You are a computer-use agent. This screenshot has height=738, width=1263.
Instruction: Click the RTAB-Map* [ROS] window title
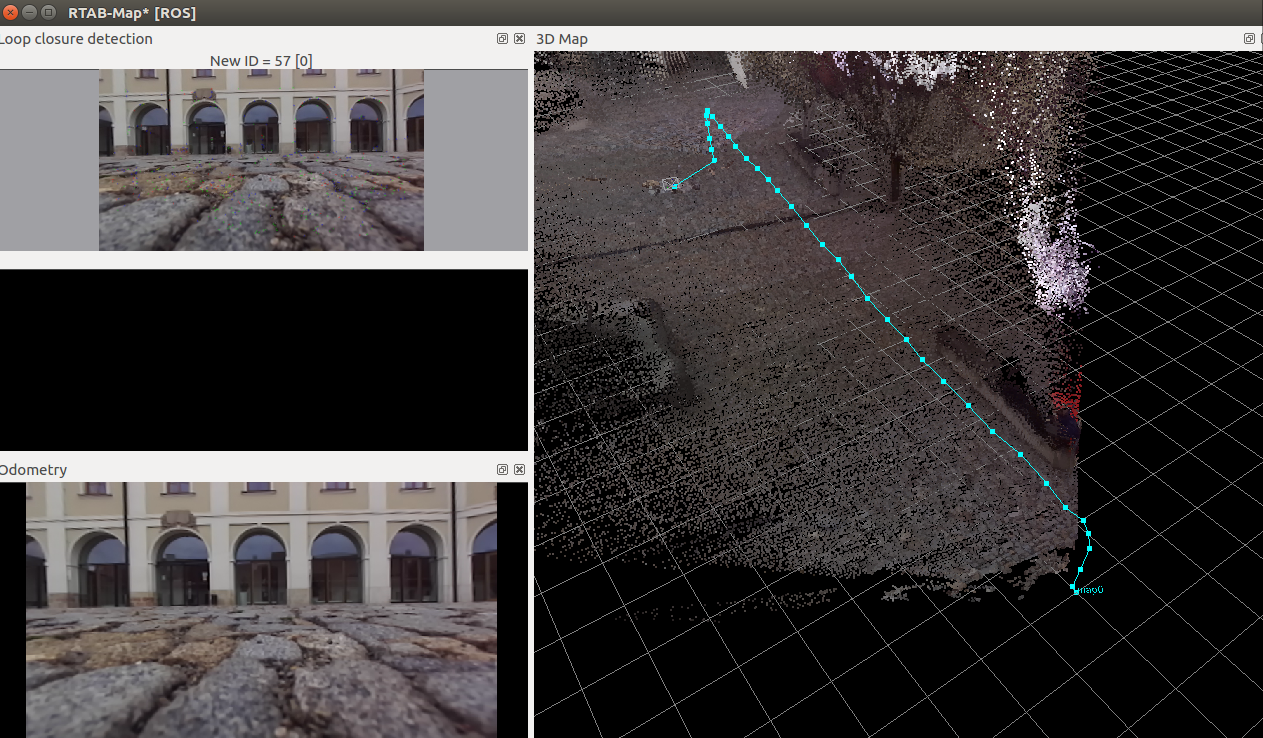(132, 12)
